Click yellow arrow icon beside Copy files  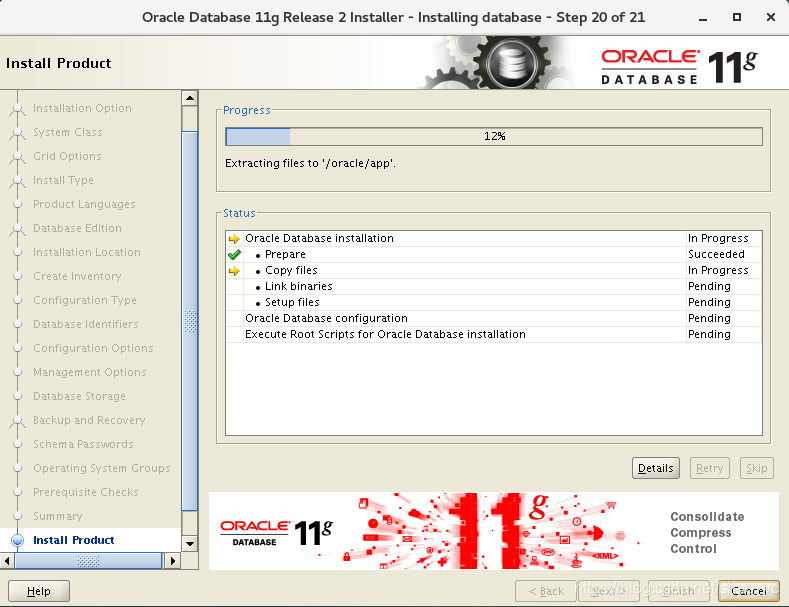tap(234, 271)
